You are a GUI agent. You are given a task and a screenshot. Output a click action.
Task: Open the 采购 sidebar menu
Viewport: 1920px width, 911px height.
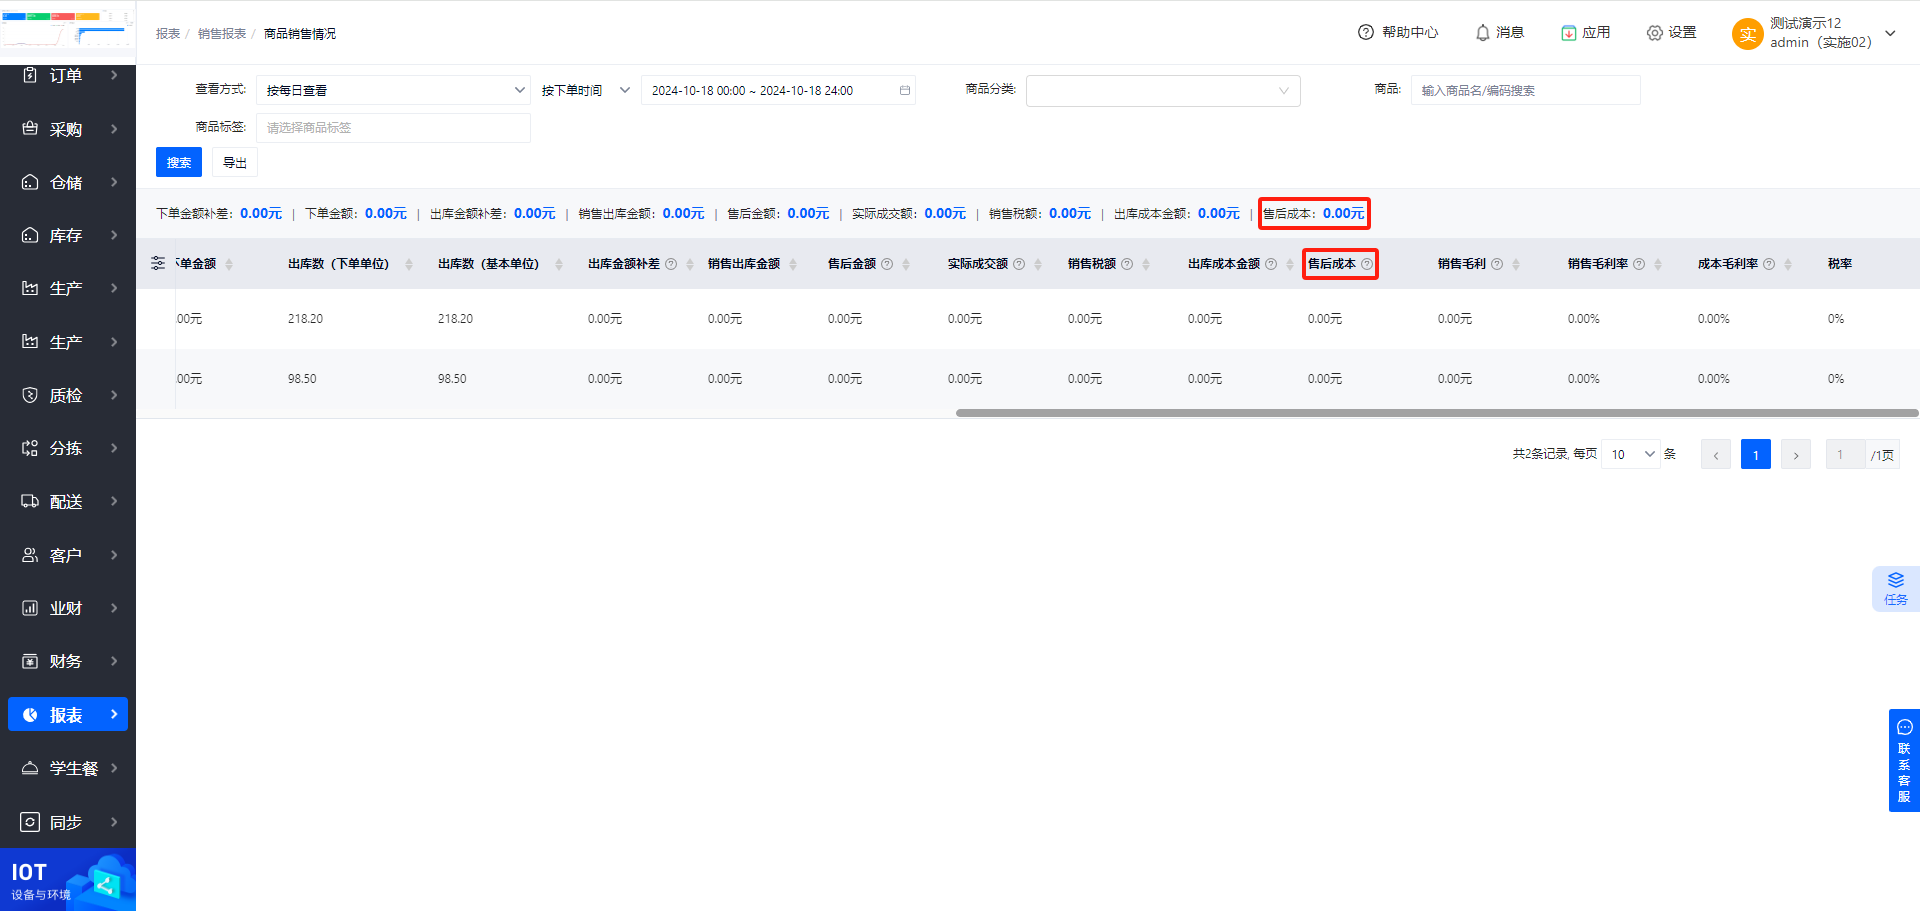click(x=68, y=129)
